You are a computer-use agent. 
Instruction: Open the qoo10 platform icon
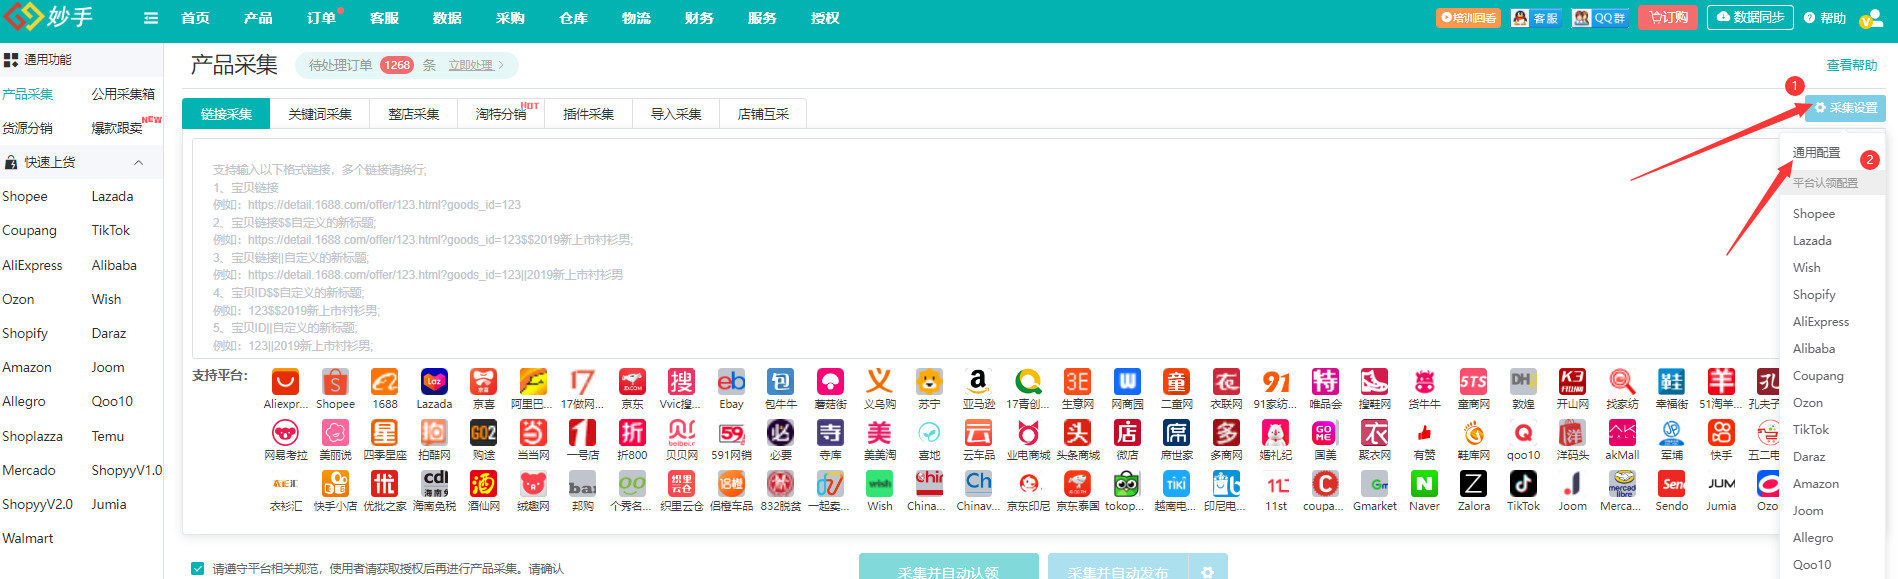(x=1523, y=432)
